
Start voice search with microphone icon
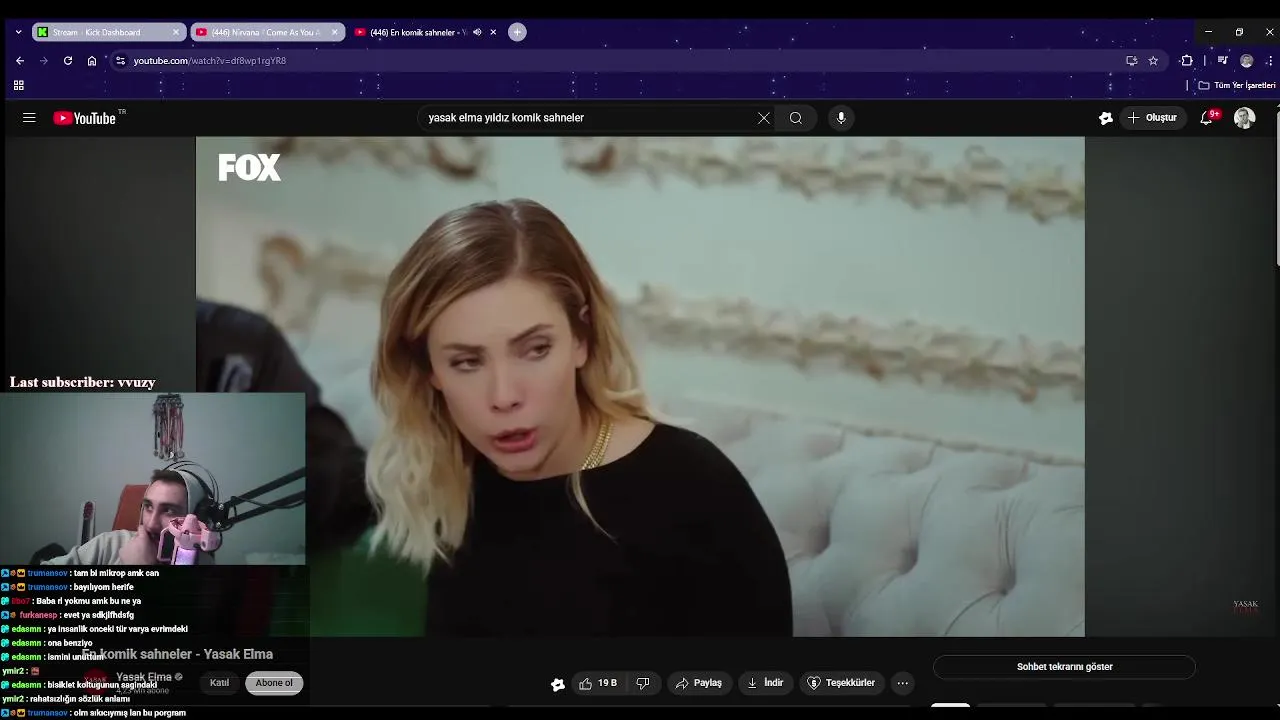[841, 118]
